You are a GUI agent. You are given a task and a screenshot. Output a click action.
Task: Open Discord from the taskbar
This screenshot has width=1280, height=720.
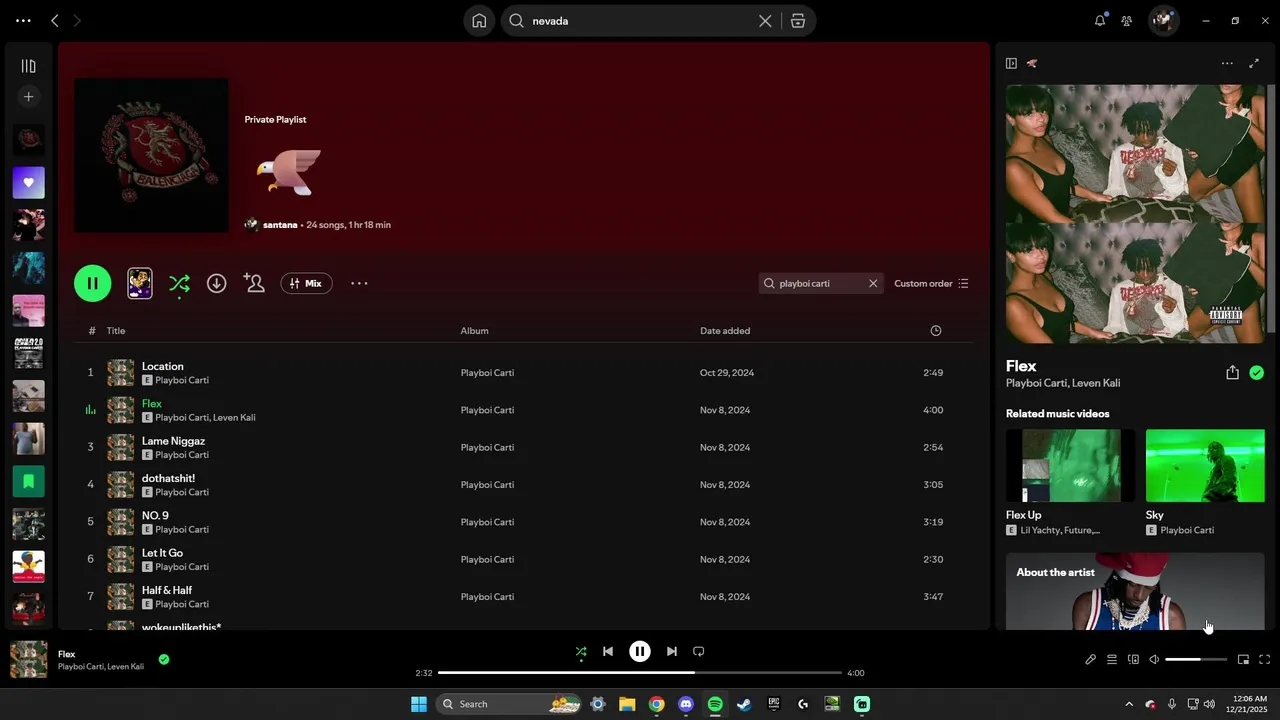[686, 704]
